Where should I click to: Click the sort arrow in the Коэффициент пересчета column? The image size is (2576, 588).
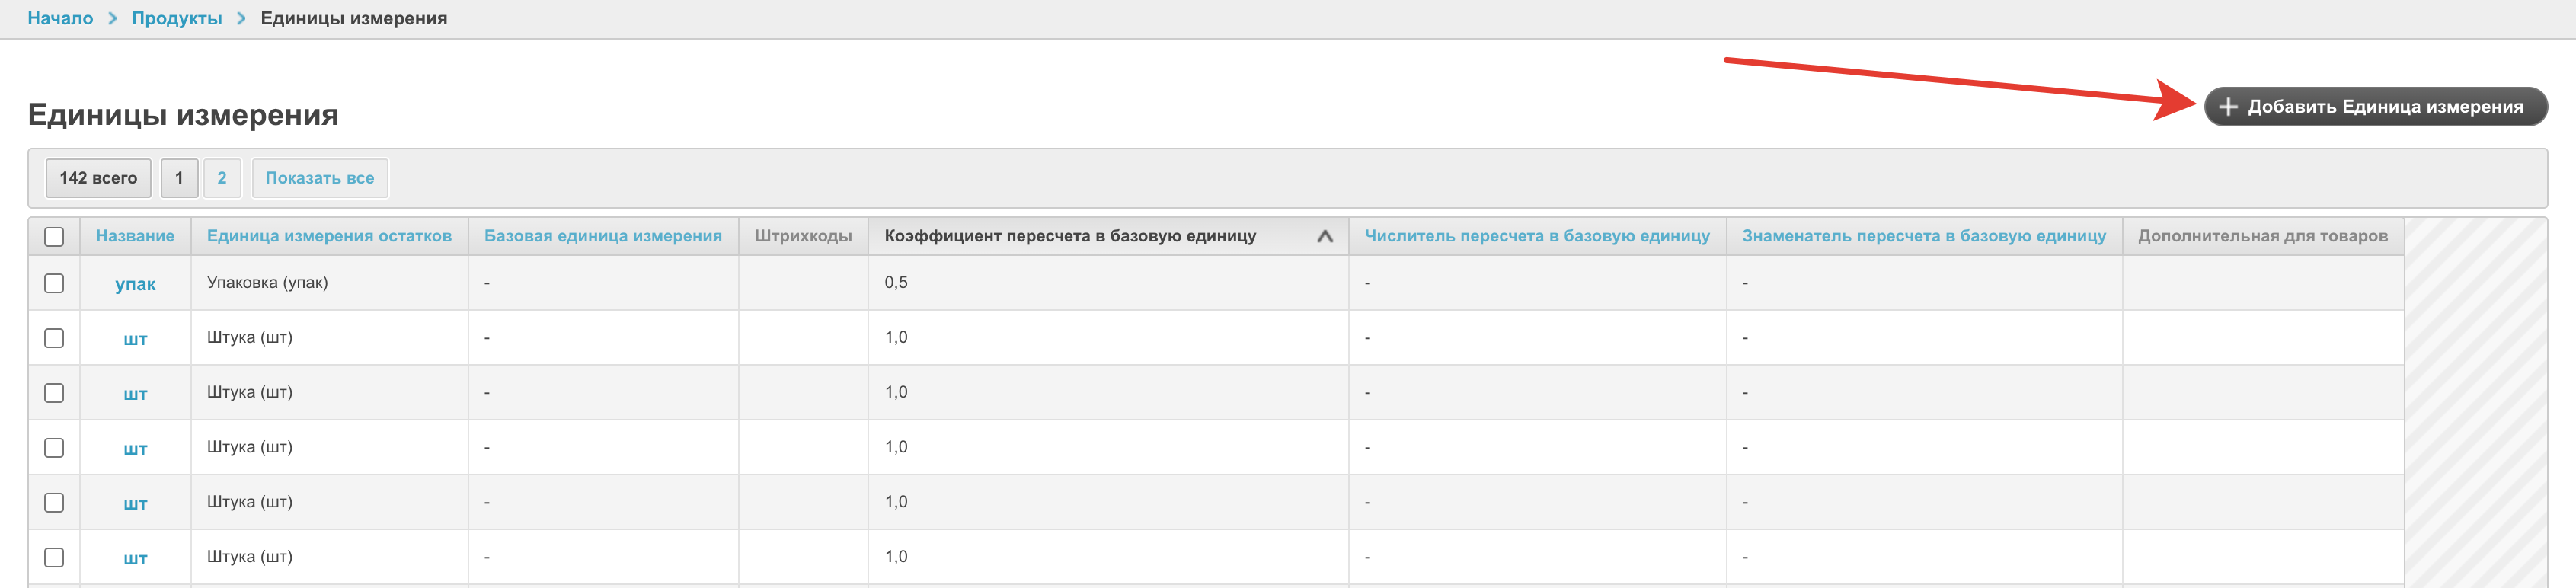(x=1324, y=237)
